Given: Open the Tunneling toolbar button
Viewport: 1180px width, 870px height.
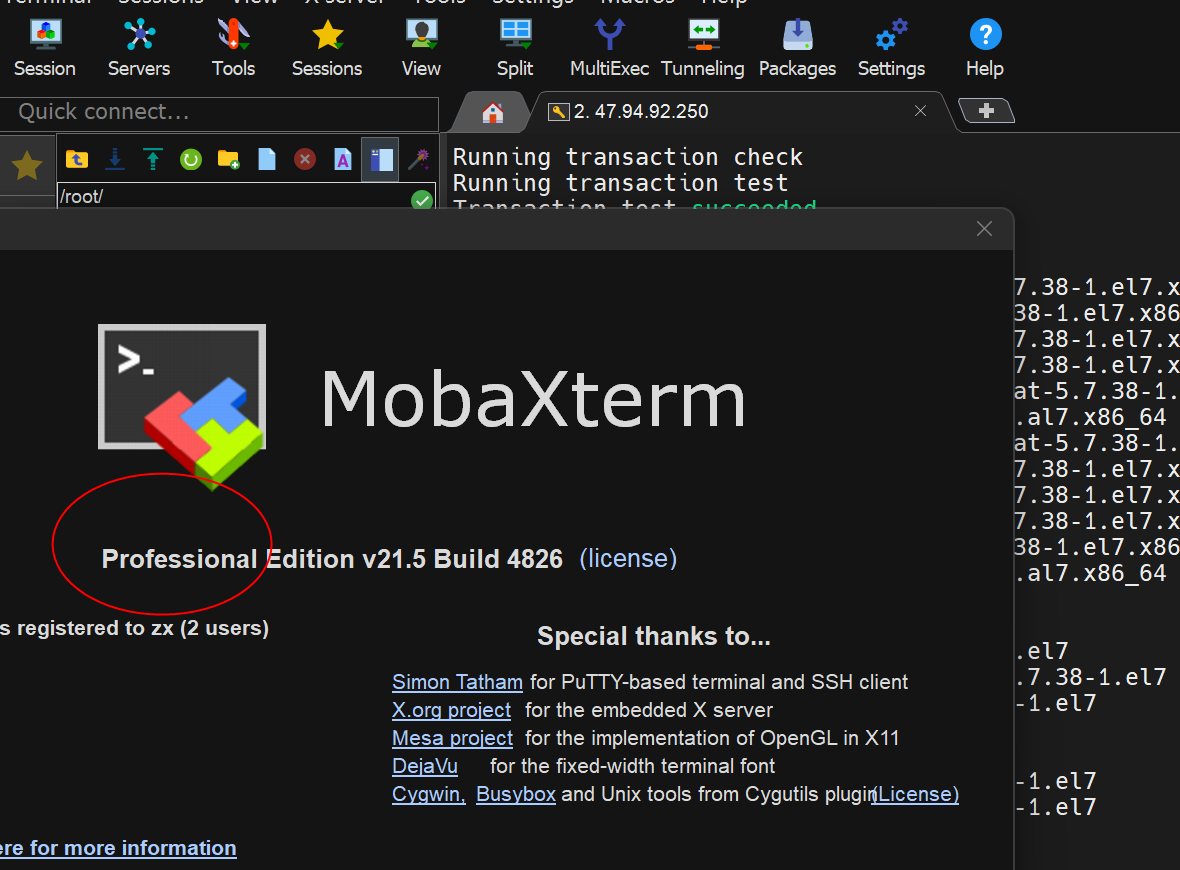Looking at the screenshot, I should 703,48.
